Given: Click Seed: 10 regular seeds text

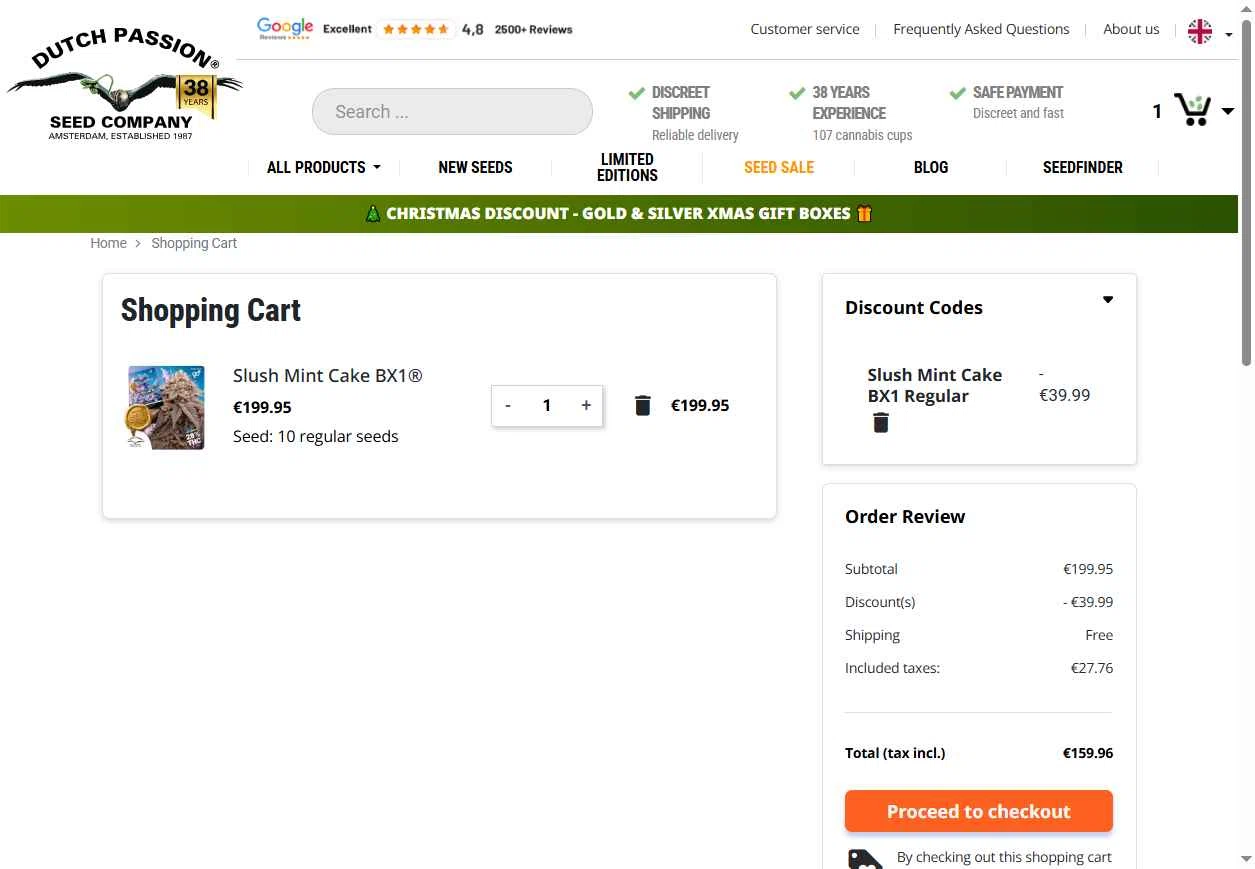Looking at the screenshot, I should pyautogui.click(x=316, y=436).
